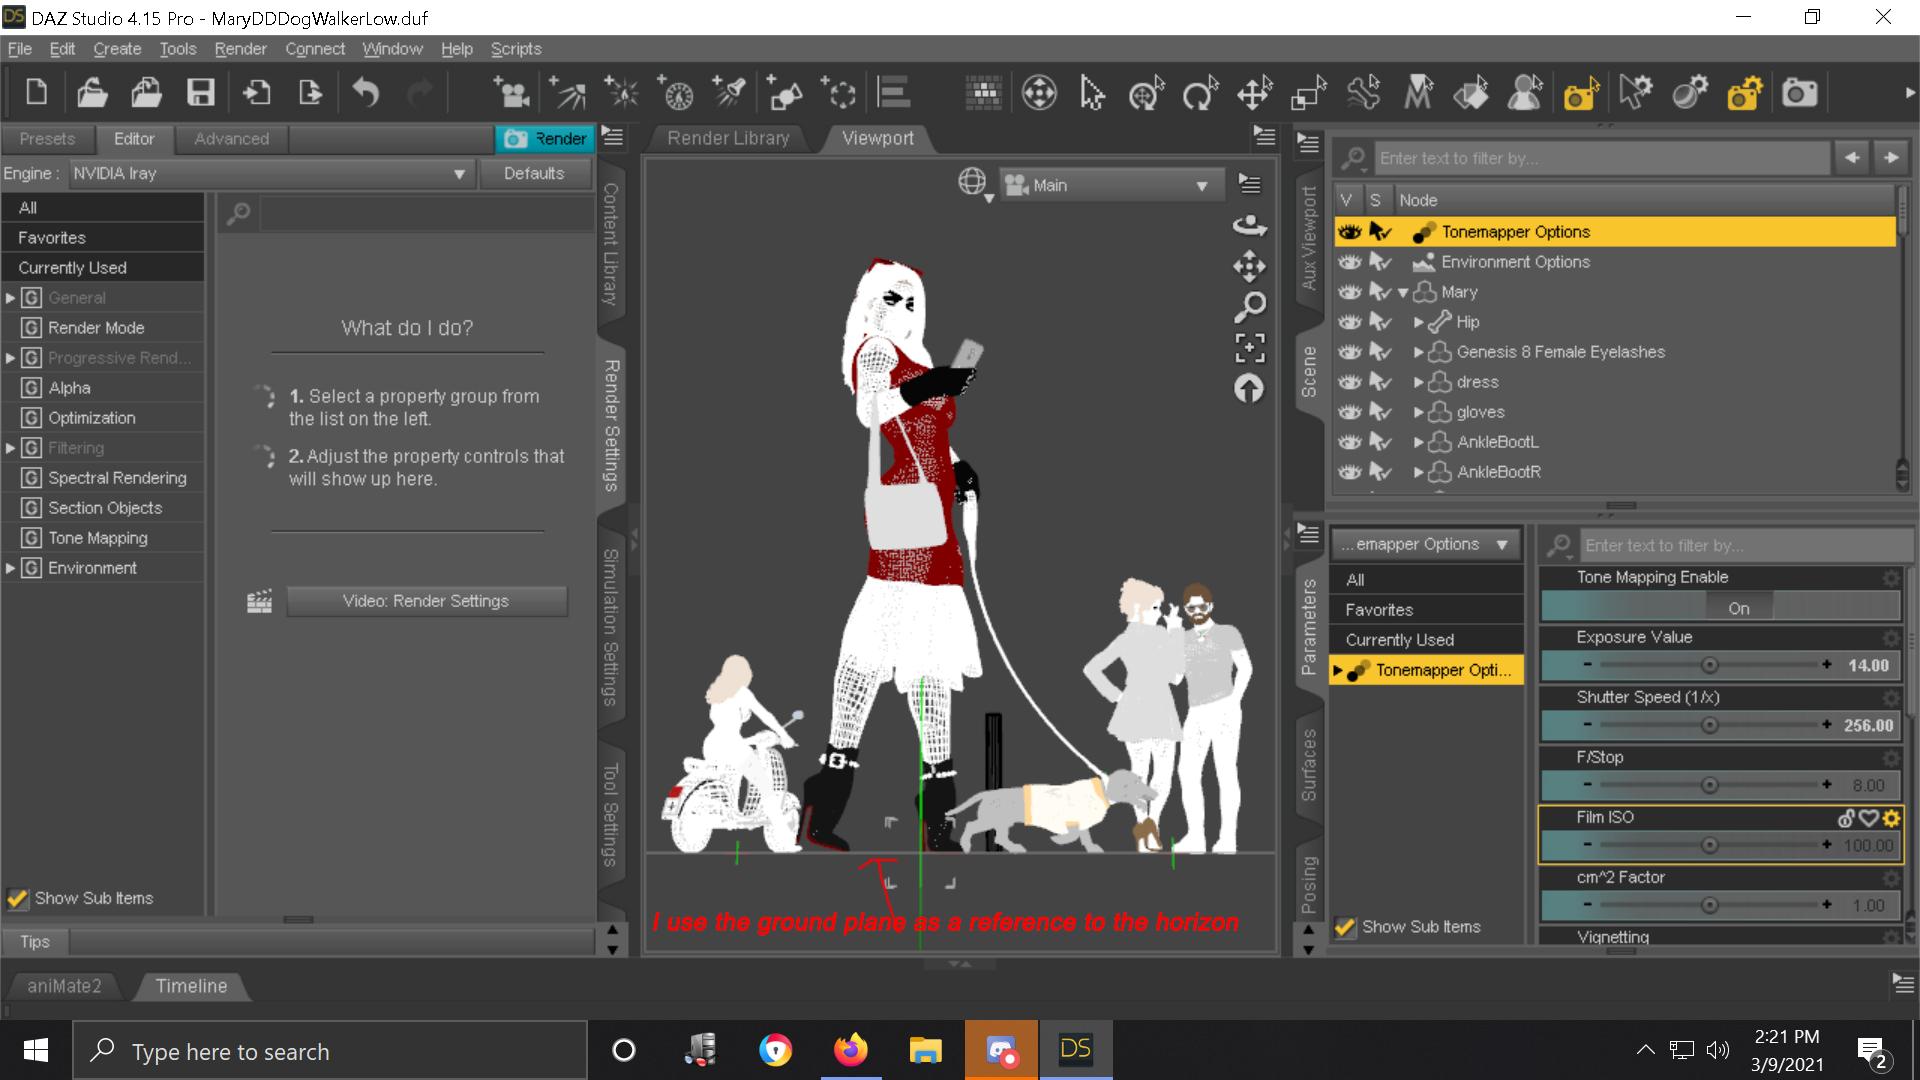1920x1080 pixels.
Task: Click the viewport zoom magnifier icon
Action: tap(1249, 306)
